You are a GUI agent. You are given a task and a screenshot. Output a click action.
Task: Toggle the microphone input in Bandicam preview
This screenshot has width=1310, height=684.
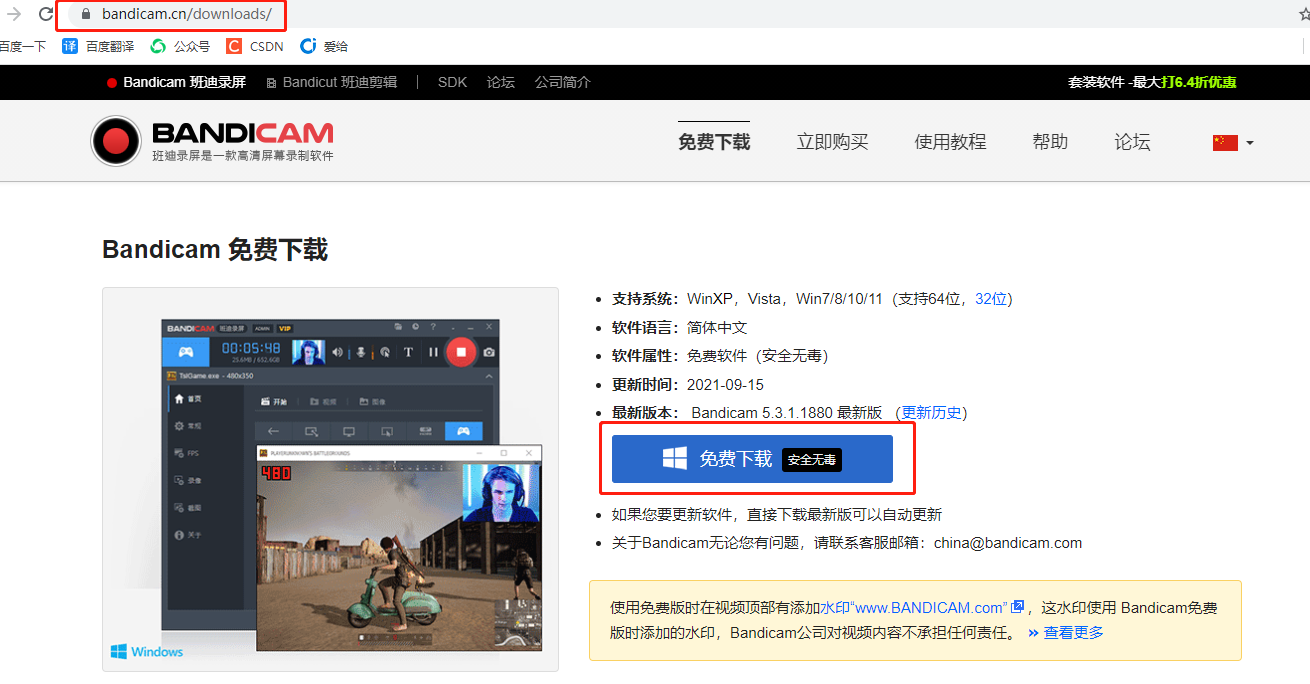(360, 352)
